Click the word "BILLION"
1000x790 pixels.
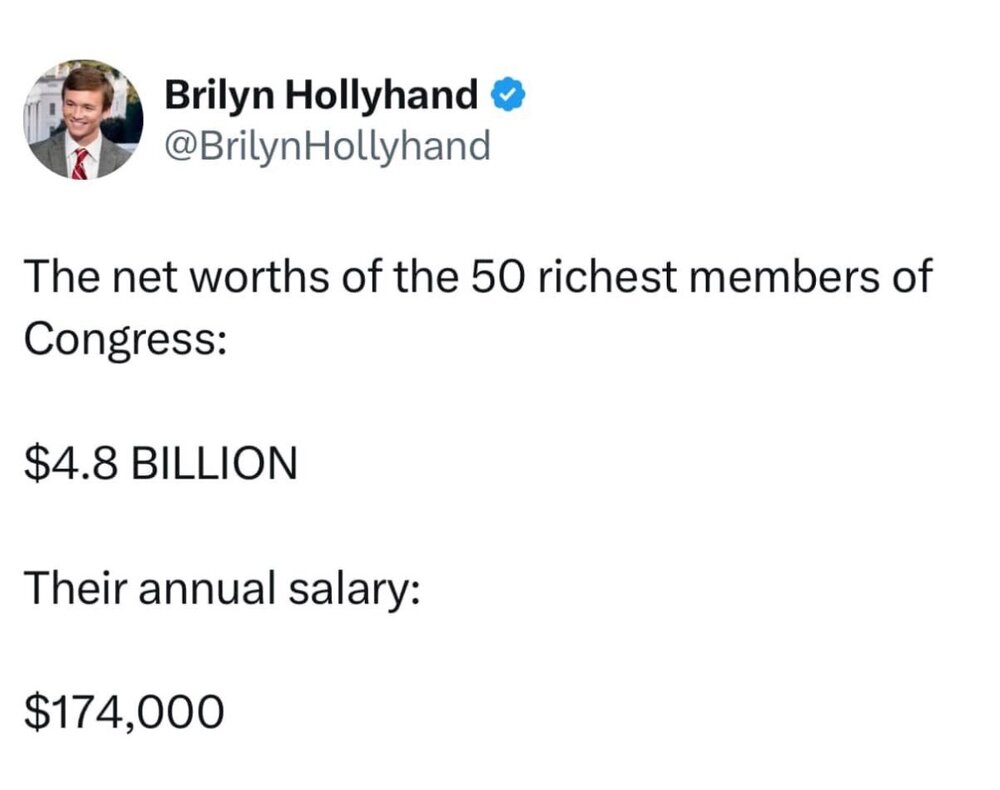[x=214, y=463]
